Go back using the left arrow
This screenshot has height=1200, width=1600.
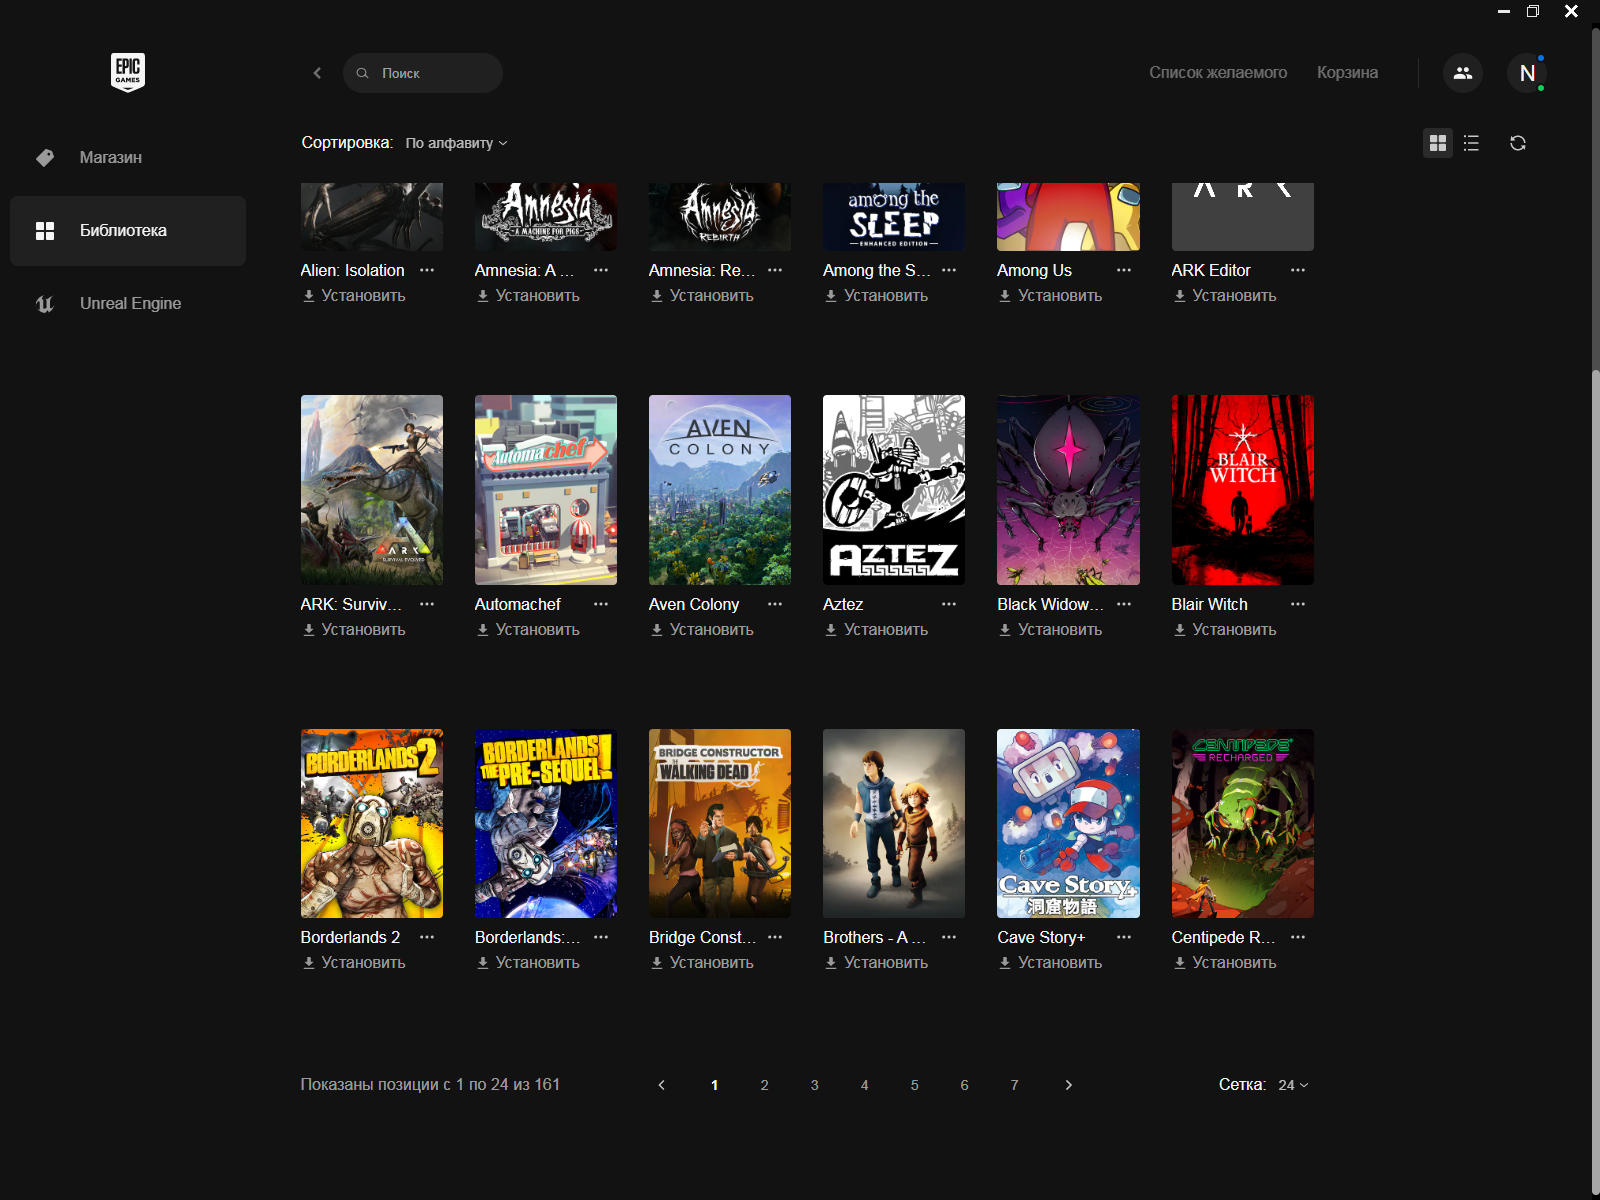point(317,73)
